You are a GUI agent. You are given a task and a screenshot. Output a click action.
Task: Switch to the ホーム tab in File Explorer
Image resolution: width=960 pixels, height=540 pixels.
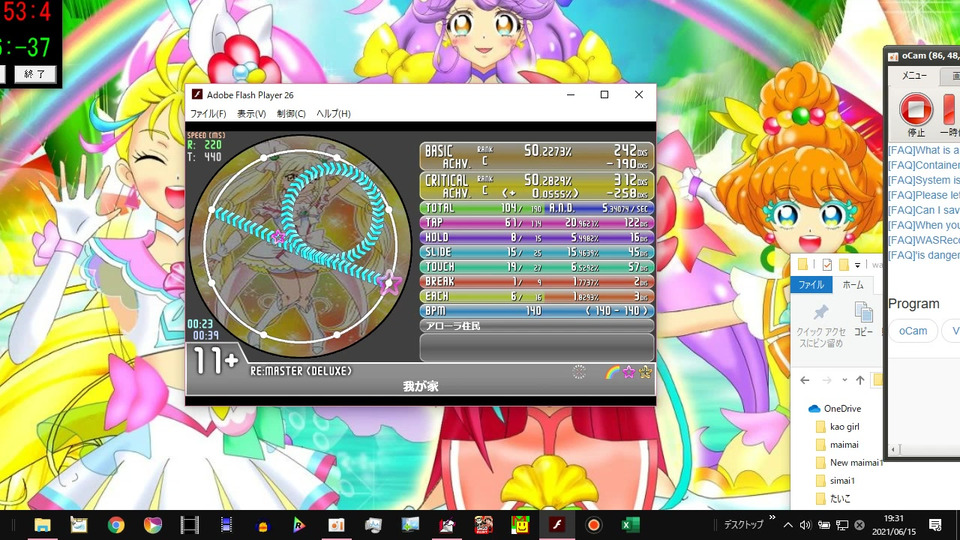pyautogui.click(x=853, y=285)
